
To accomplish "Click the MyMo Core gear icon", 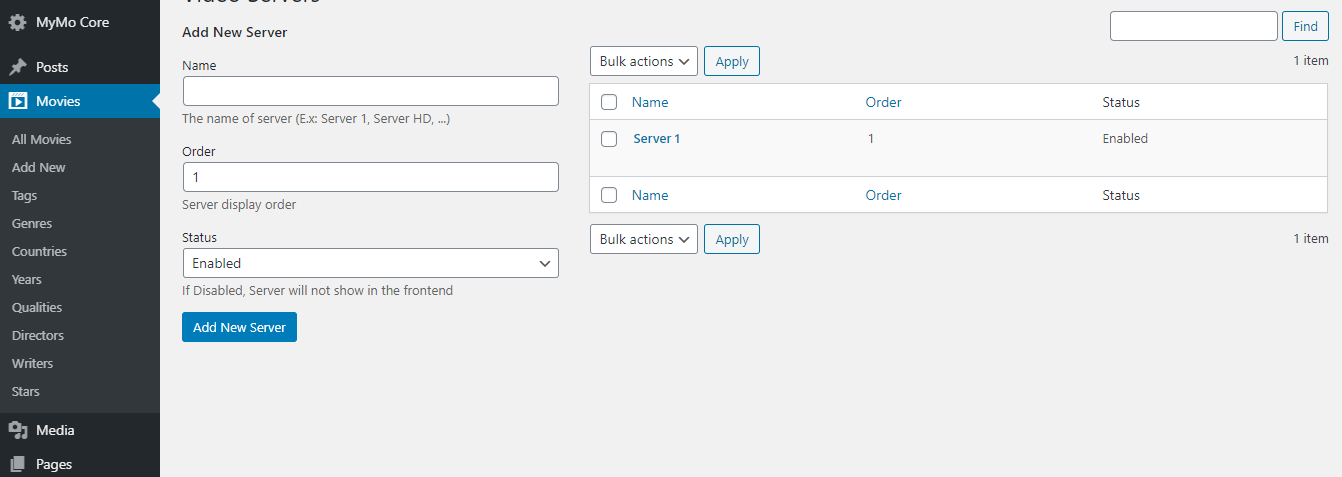I will pyautogui.click(x=17, y=22).
